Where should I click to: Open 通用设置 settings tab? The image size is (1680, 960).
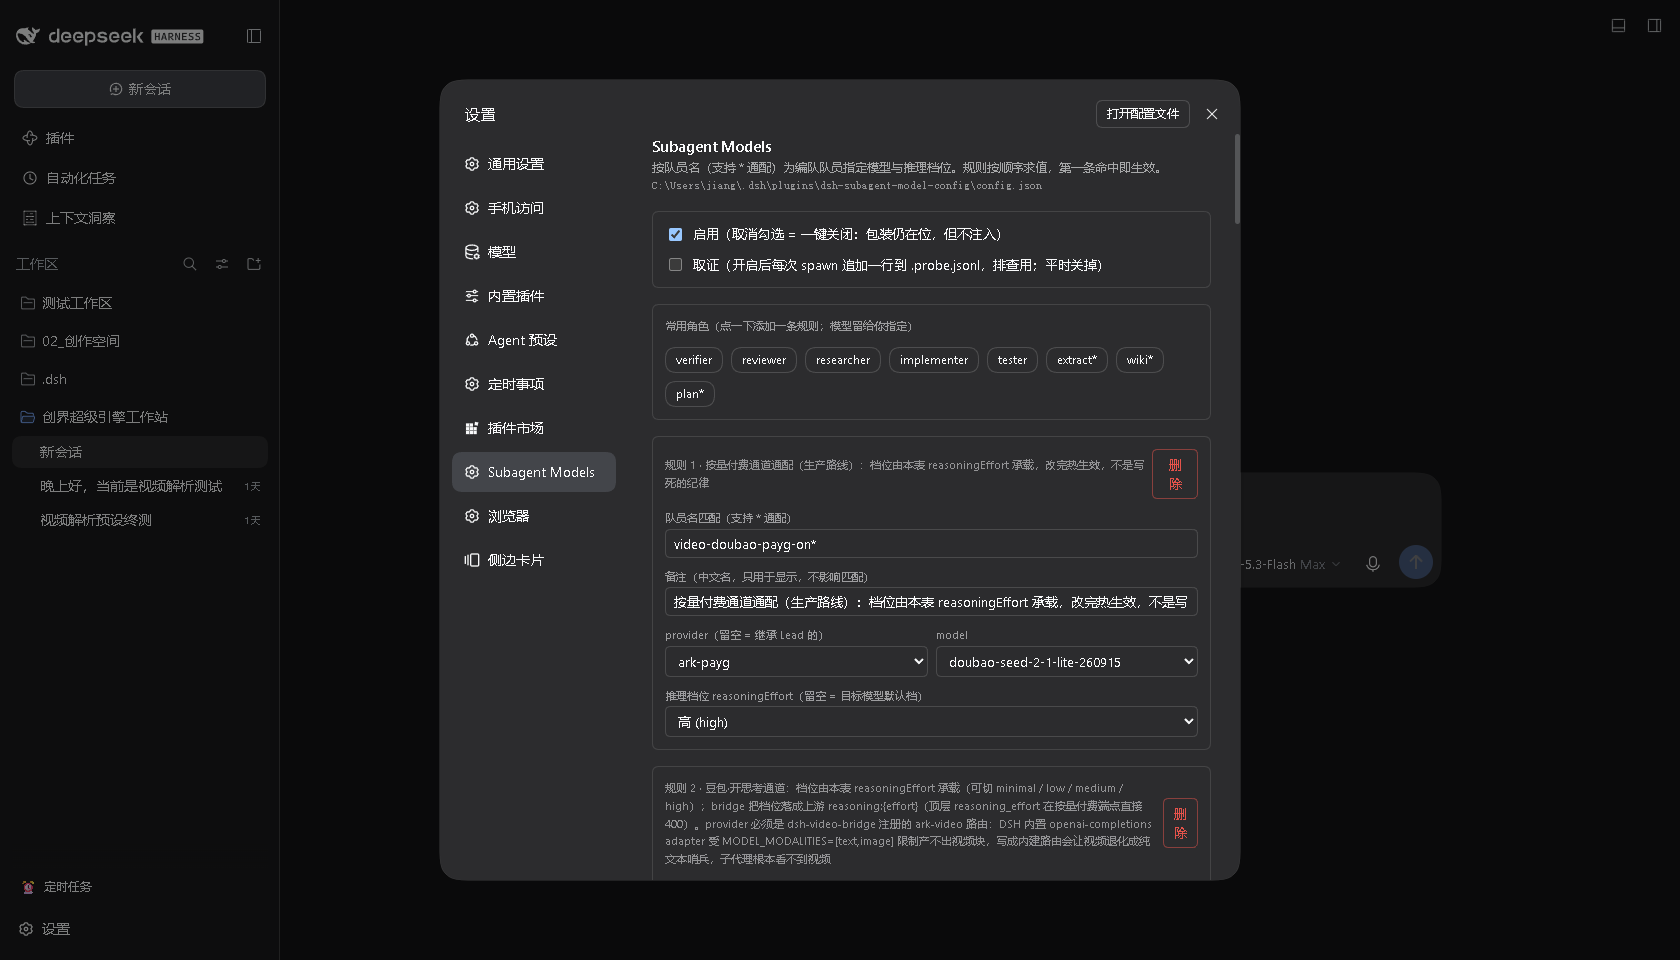(534, 164)
